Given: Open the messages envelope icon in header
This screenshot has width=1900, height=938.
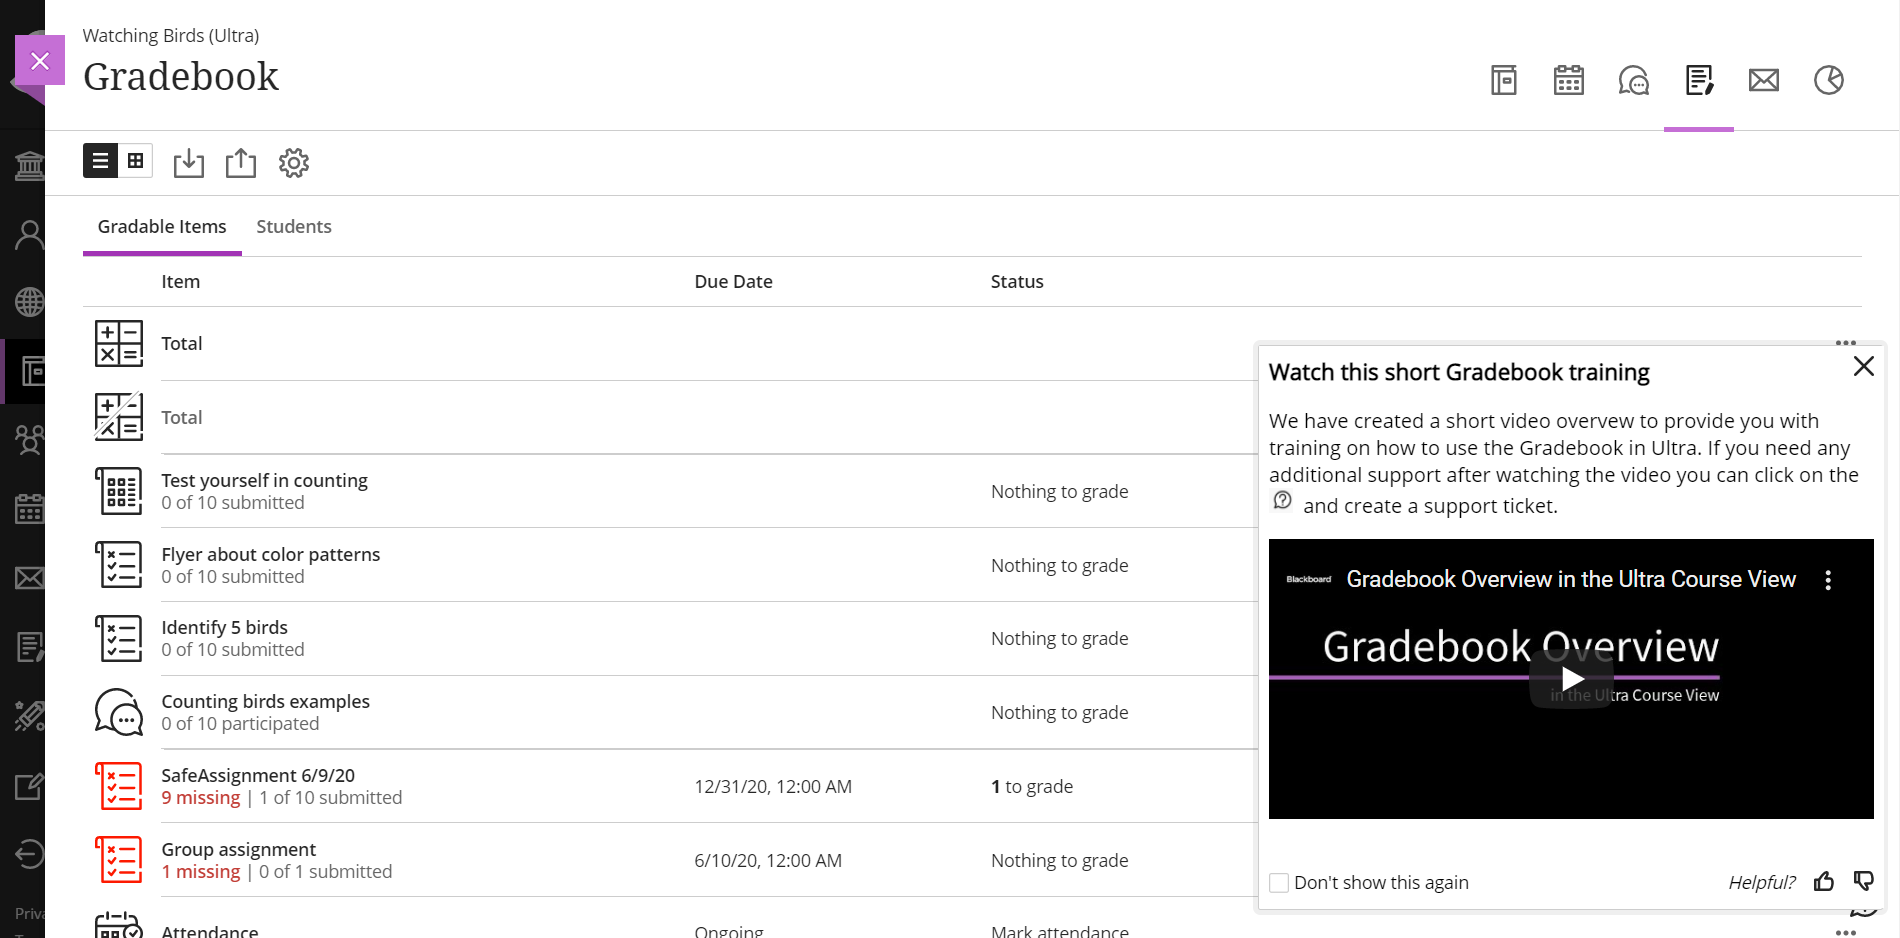Looking at the screenshot, I should point(1763,80).
